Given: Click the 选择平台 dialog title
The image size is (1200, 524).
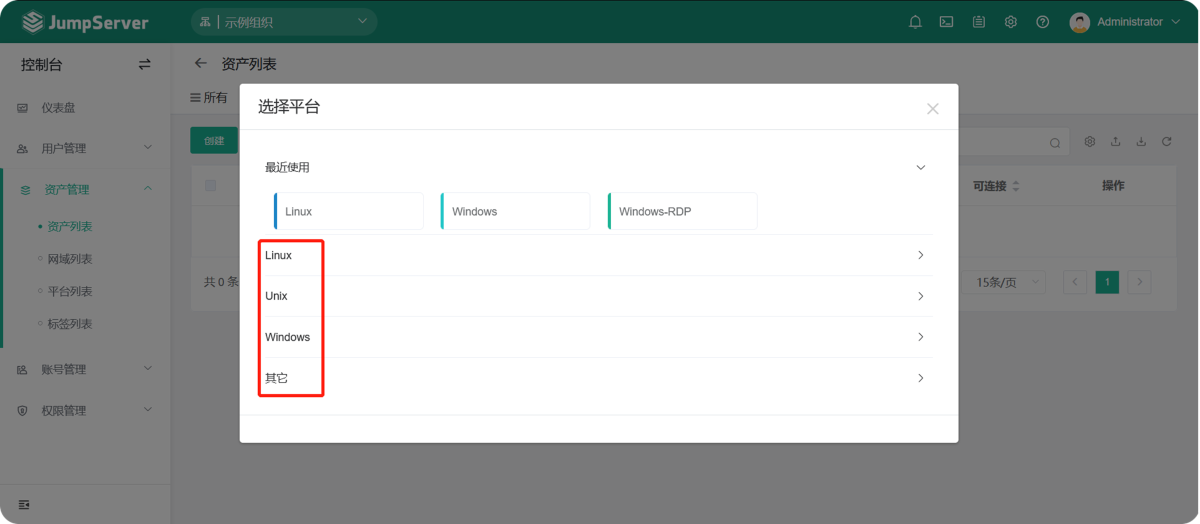Looking at the screenshot, I should (x=289, y=107).
